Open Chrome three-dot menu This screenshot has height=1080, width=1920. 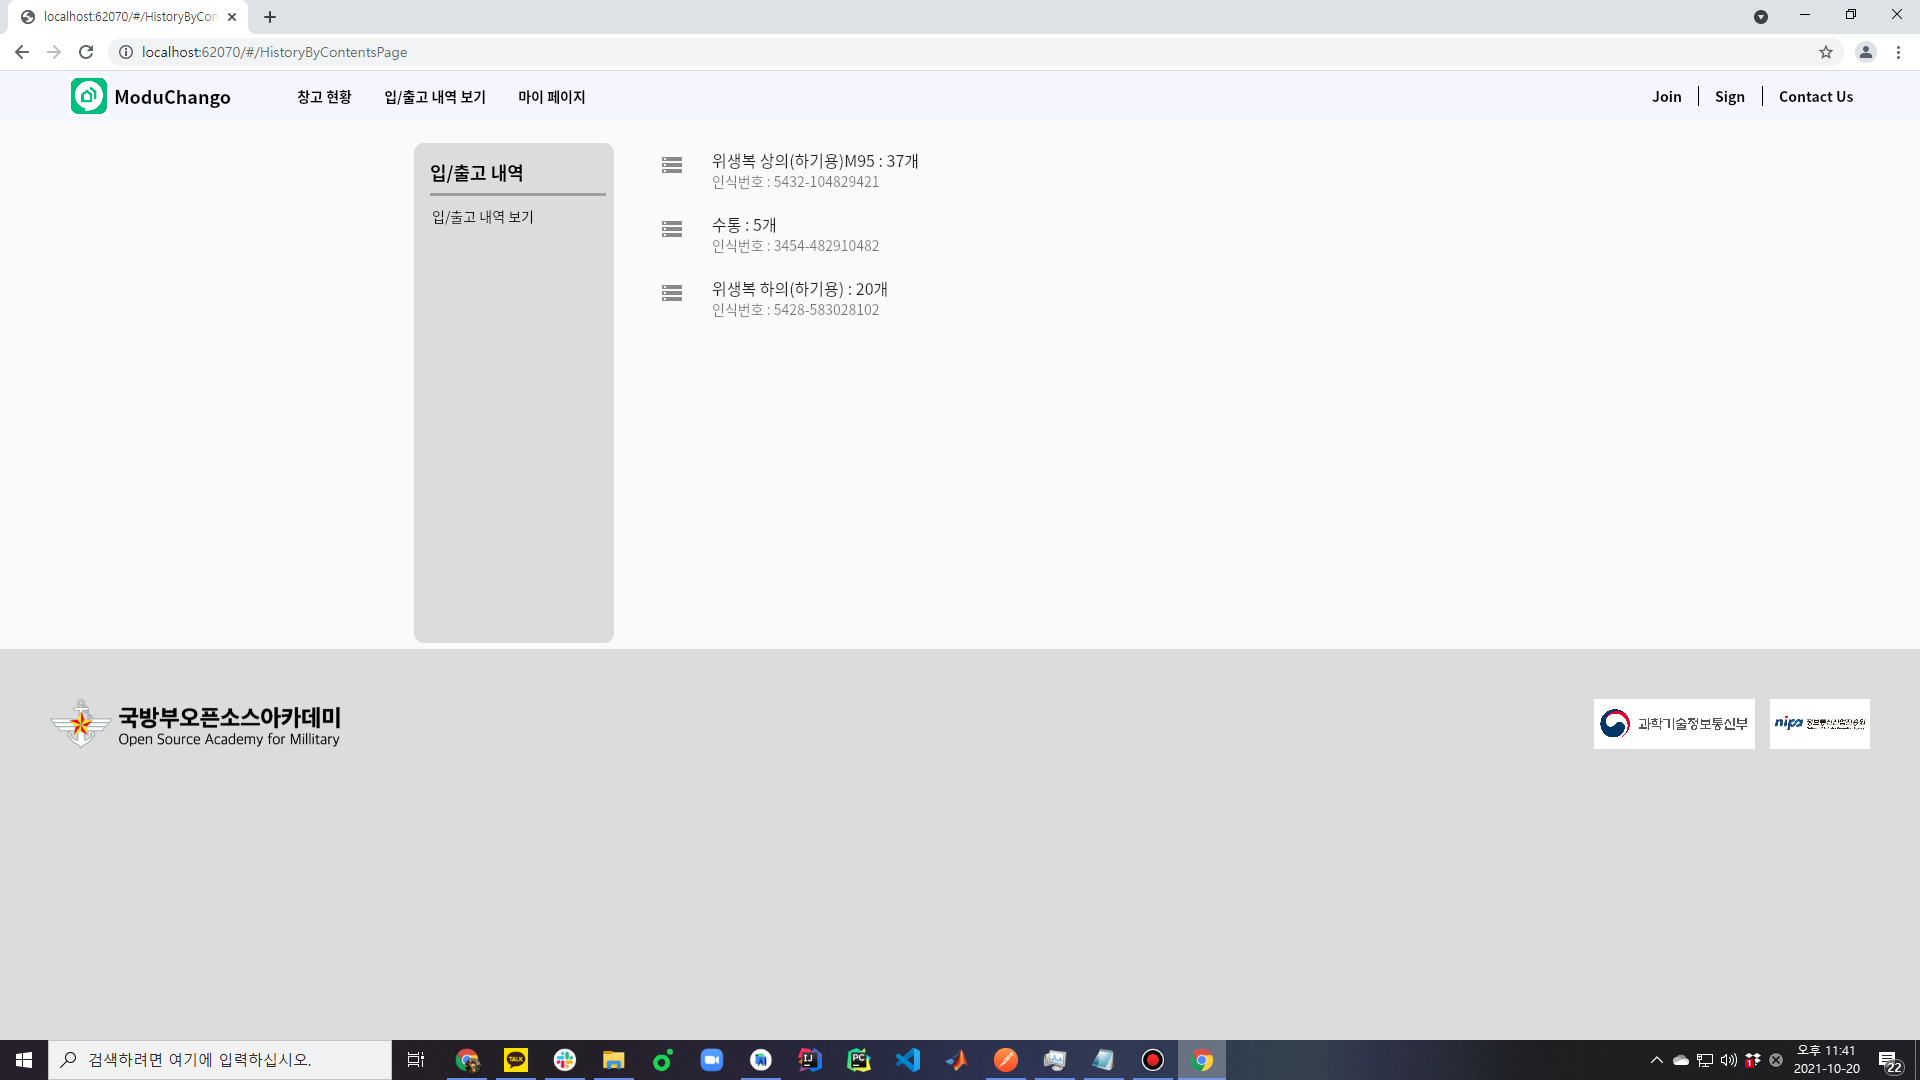tap(1898, 52)
